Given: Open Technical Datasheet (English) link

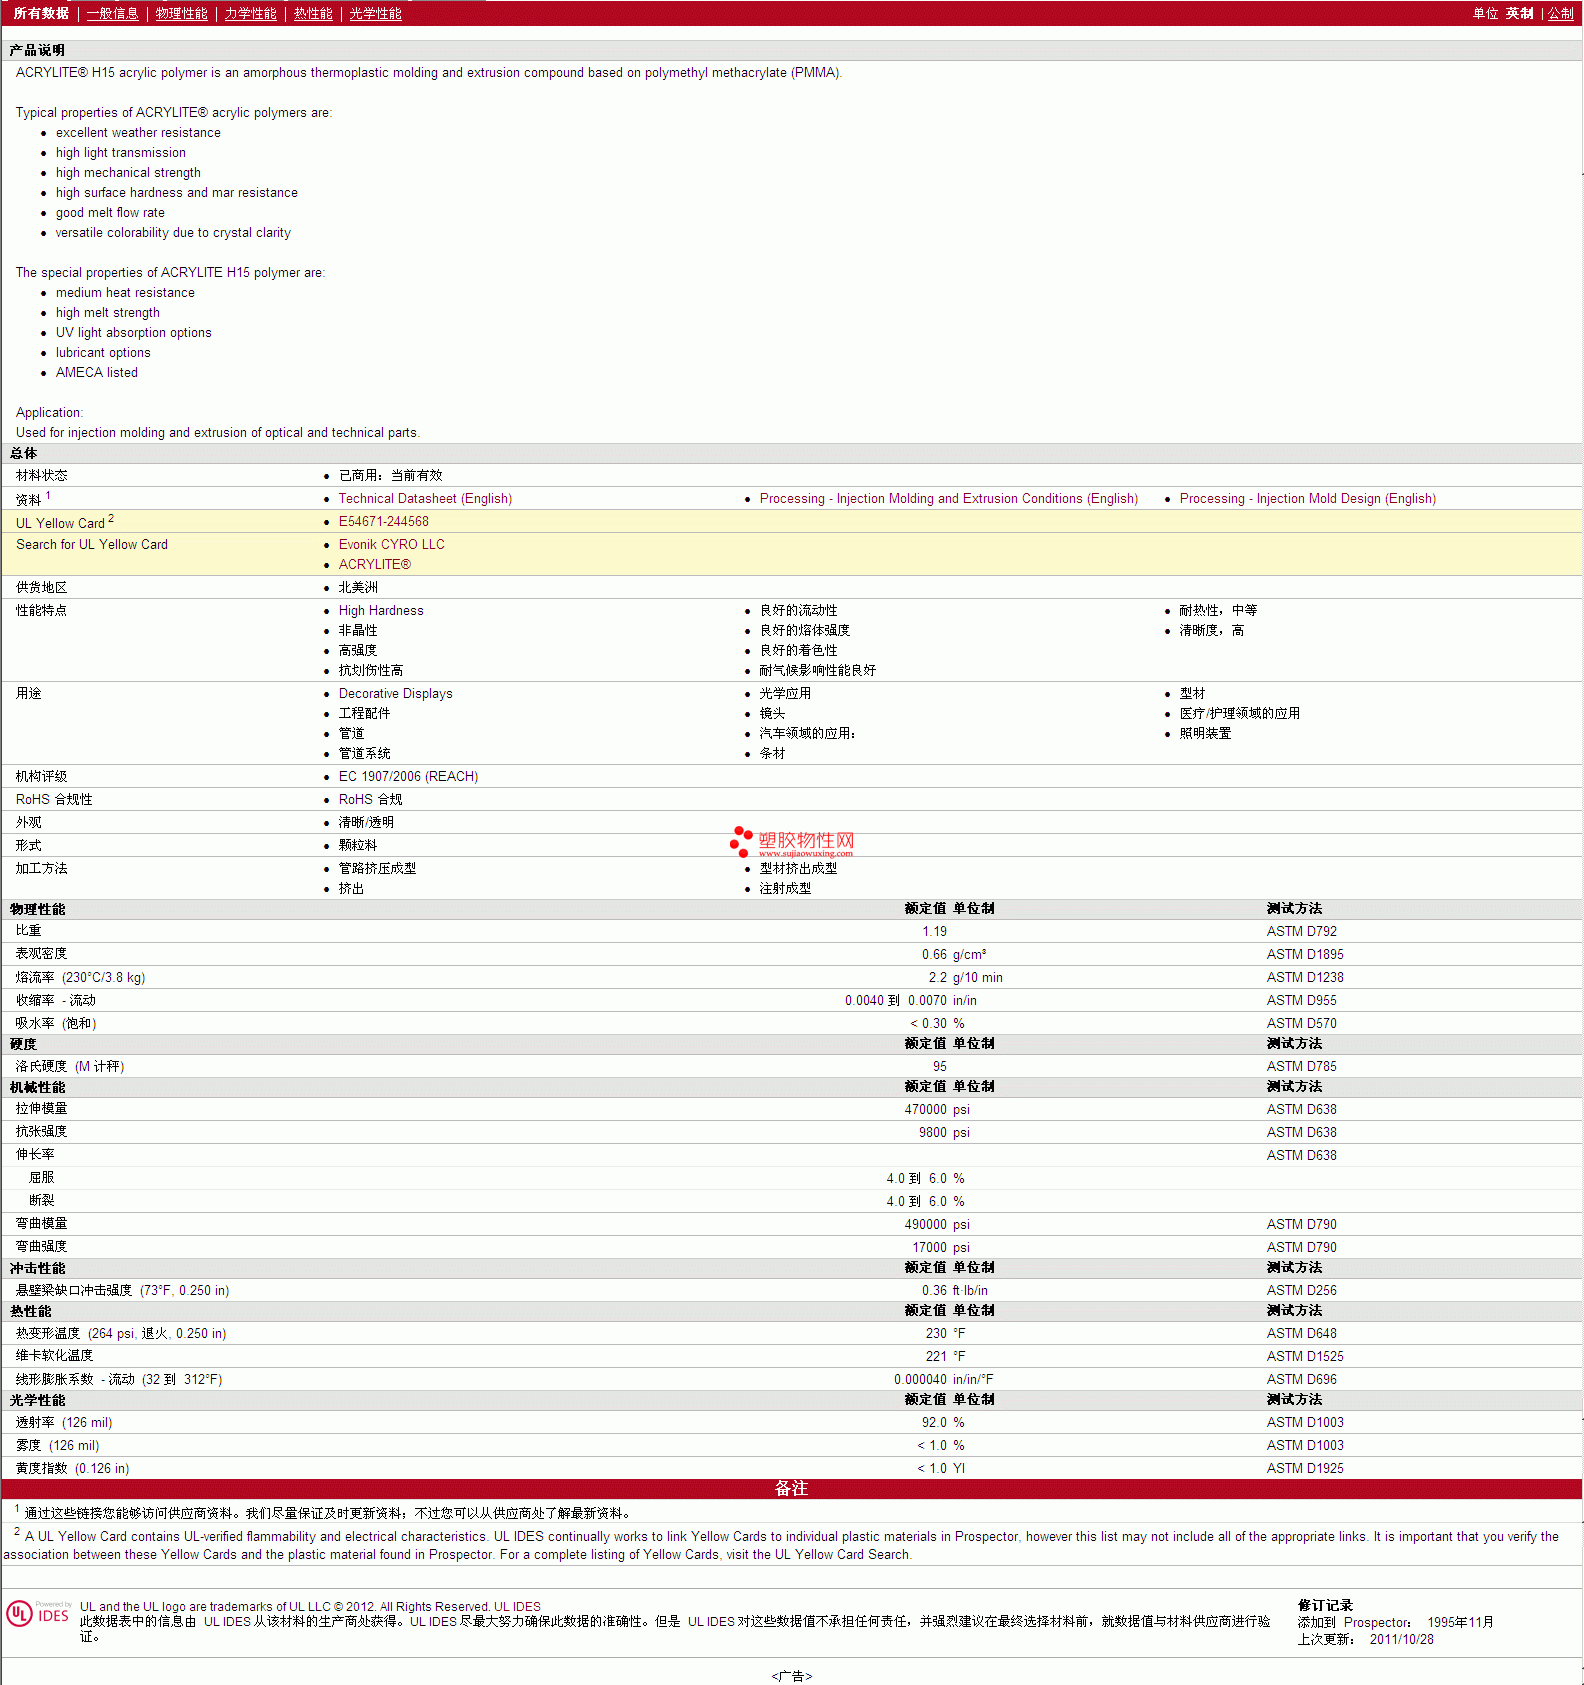Looking at the screenshot, I should pyautogui.click(x=425, y=498).
